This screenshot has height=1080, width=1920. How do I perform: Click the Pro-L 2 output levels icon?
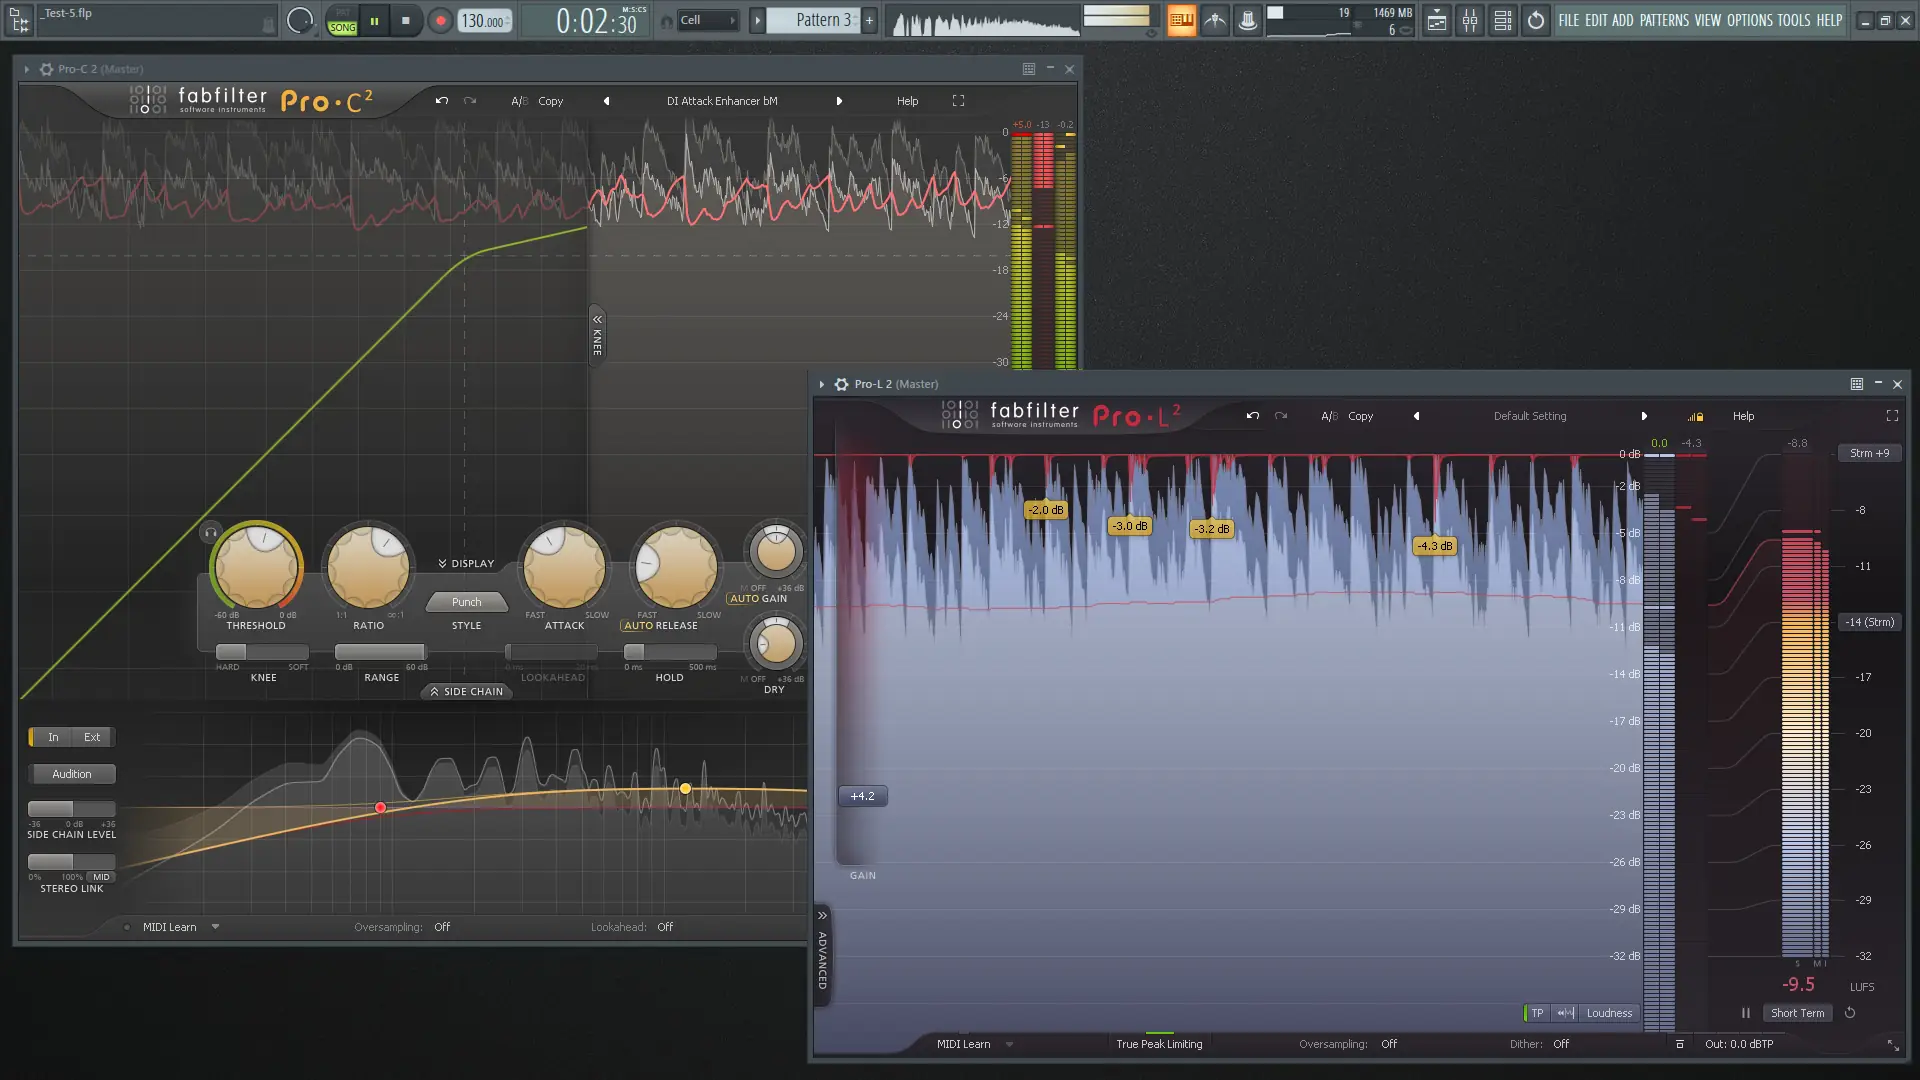click(1695, 416)
